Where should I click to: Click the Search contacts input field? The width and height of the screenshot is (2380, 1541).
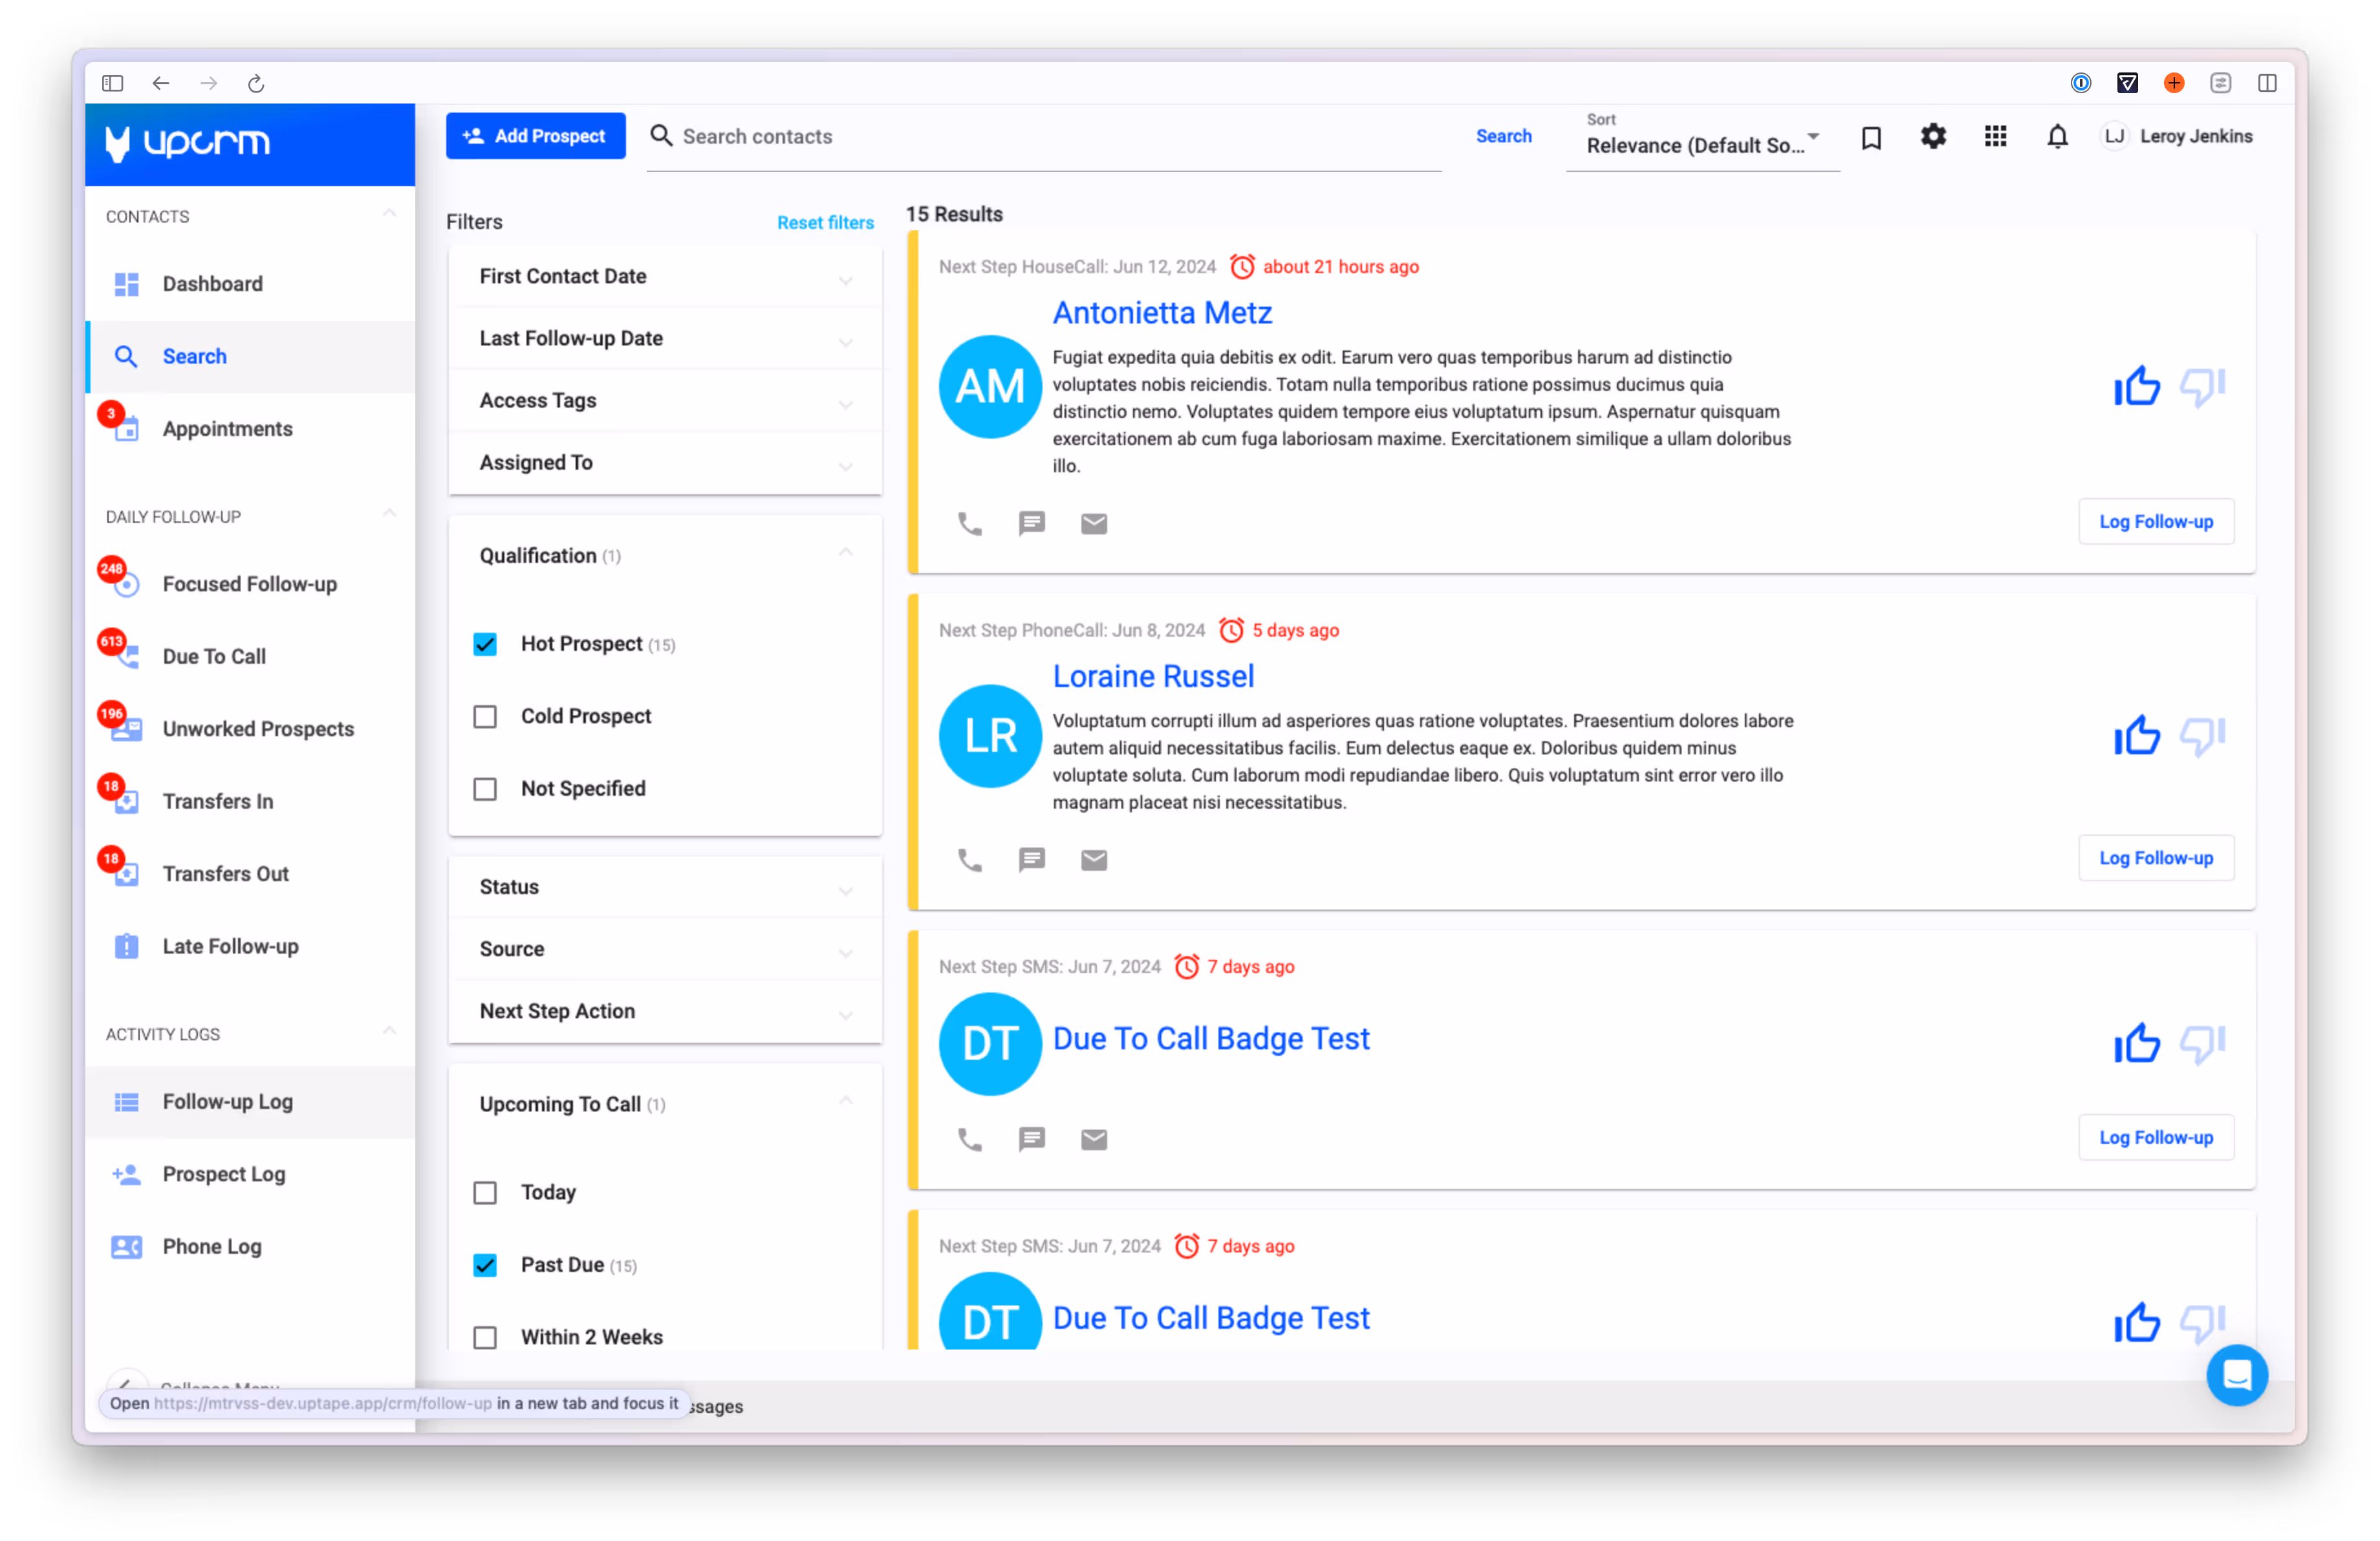1050,137
